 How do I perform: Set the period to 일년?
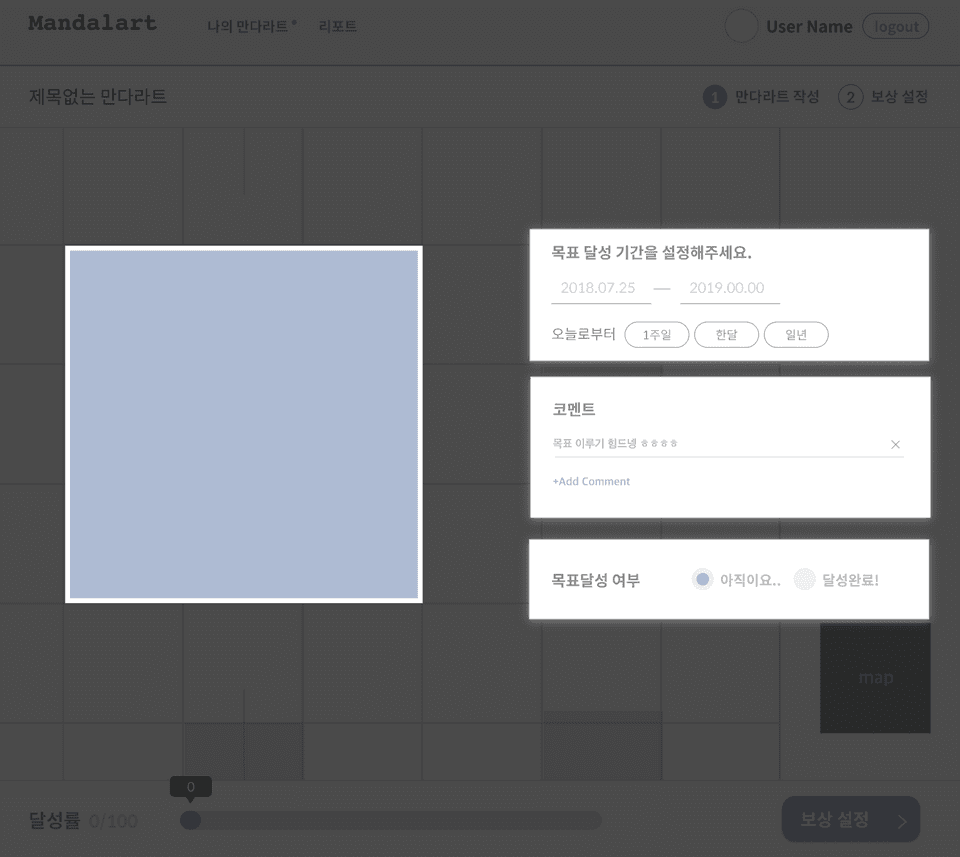pyautogui.click(x=796, y=335)
